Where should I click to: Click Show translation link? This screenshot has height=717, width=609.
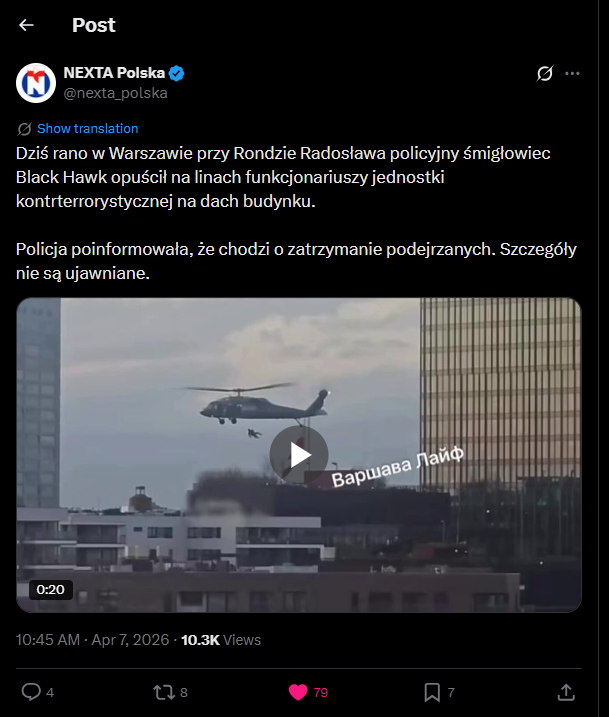point(88,128)
